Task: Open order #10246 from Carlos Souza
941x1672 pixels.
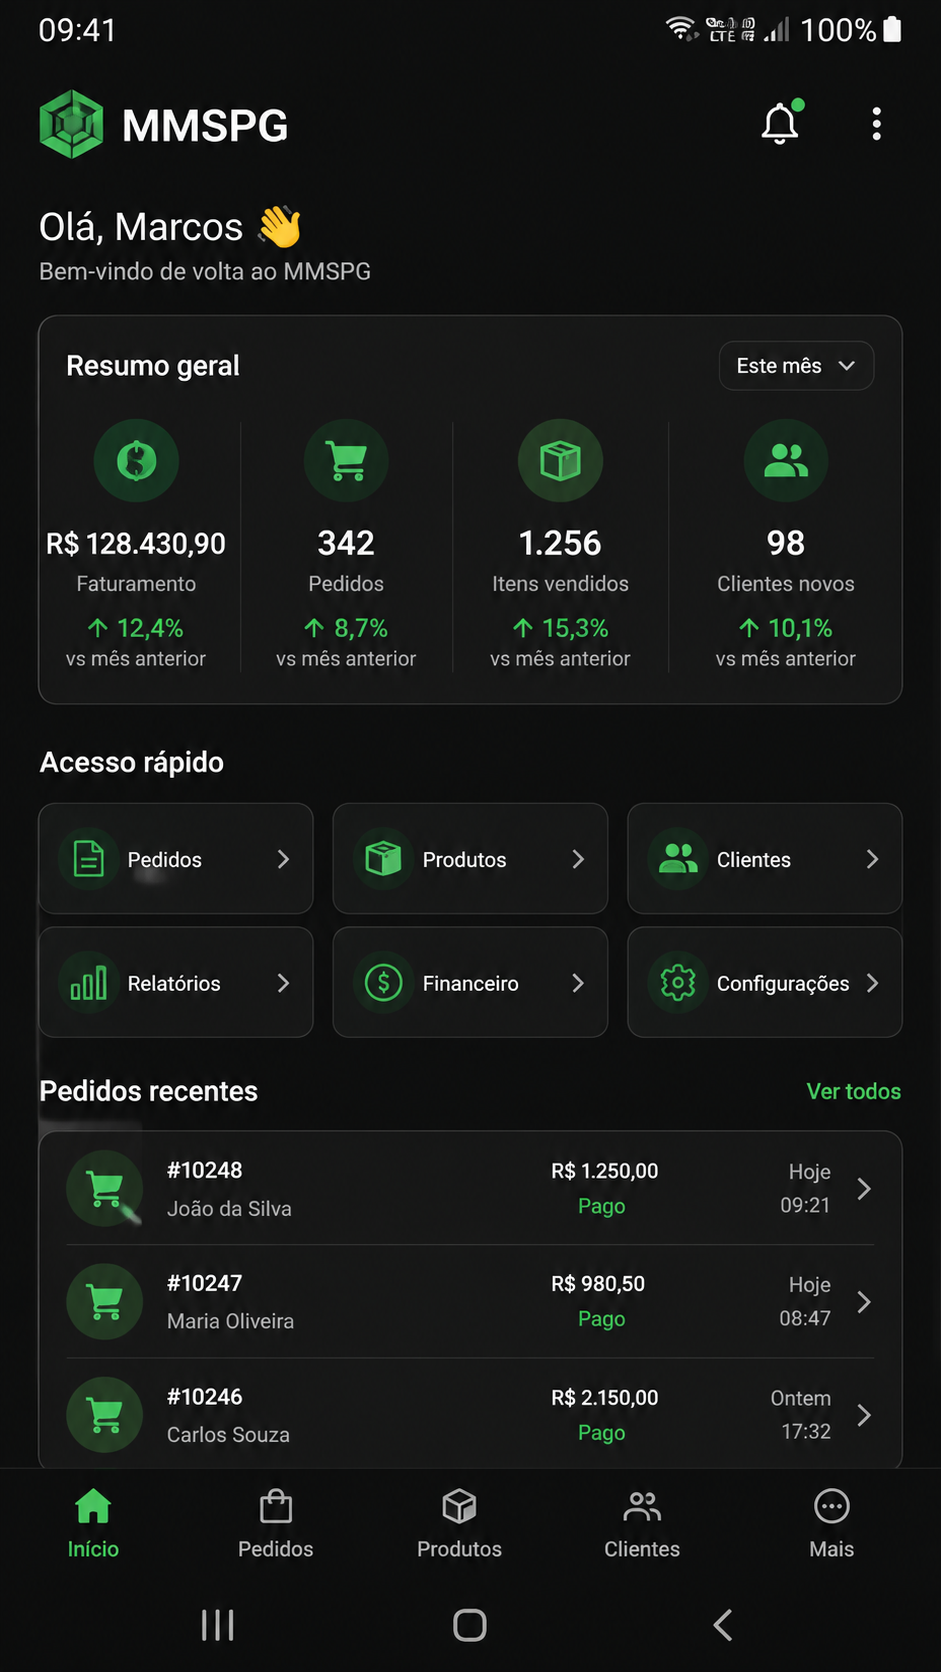Action: (x=470, y=1414)
